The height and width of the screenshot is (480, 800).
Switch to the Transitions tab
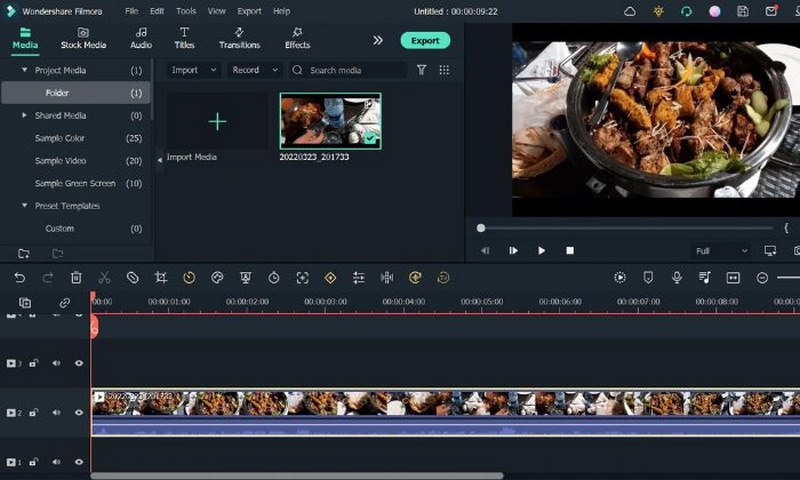(239, 39)
